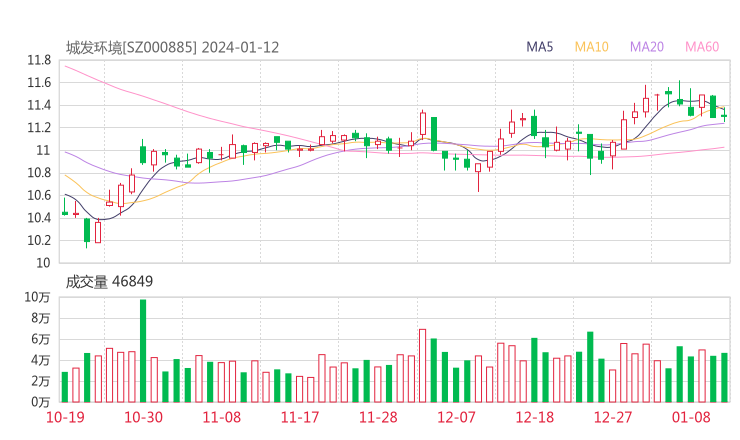Click the lowest red candlestick near 10.2

98,232
